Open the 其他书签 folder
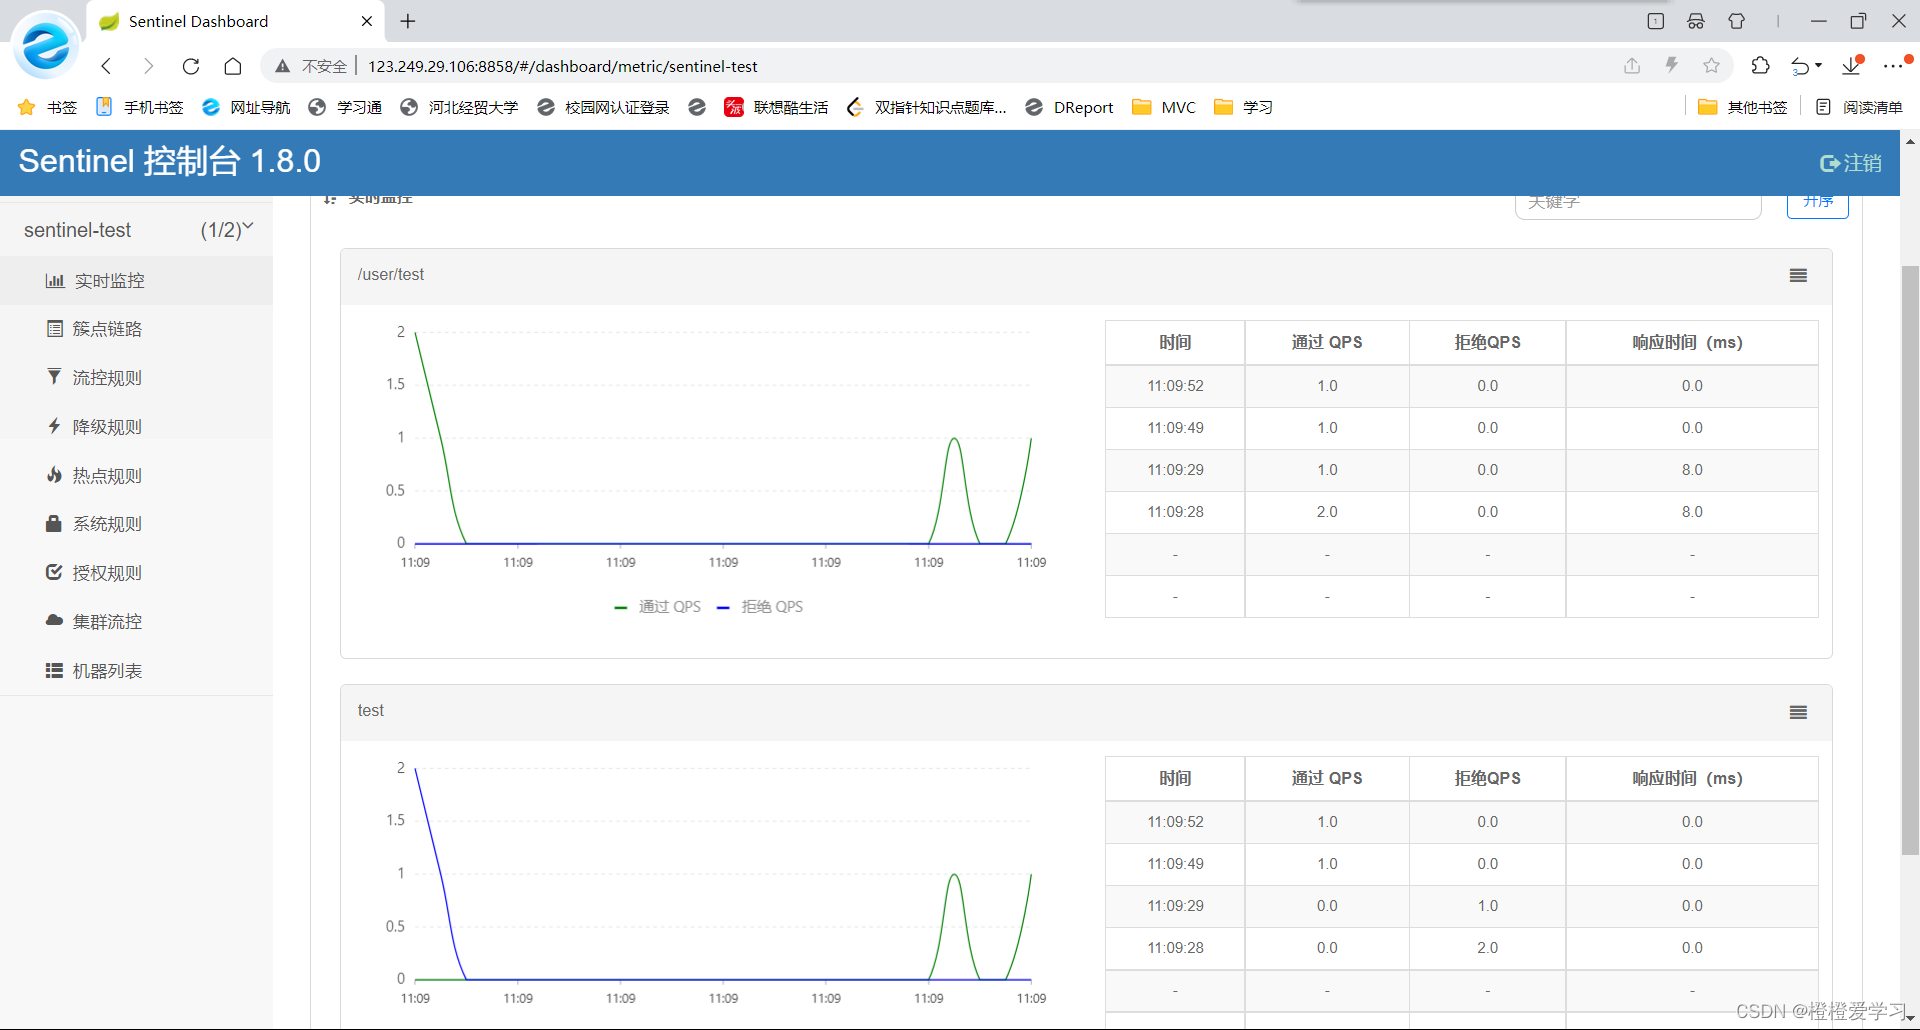 (x=1742, y=107)
